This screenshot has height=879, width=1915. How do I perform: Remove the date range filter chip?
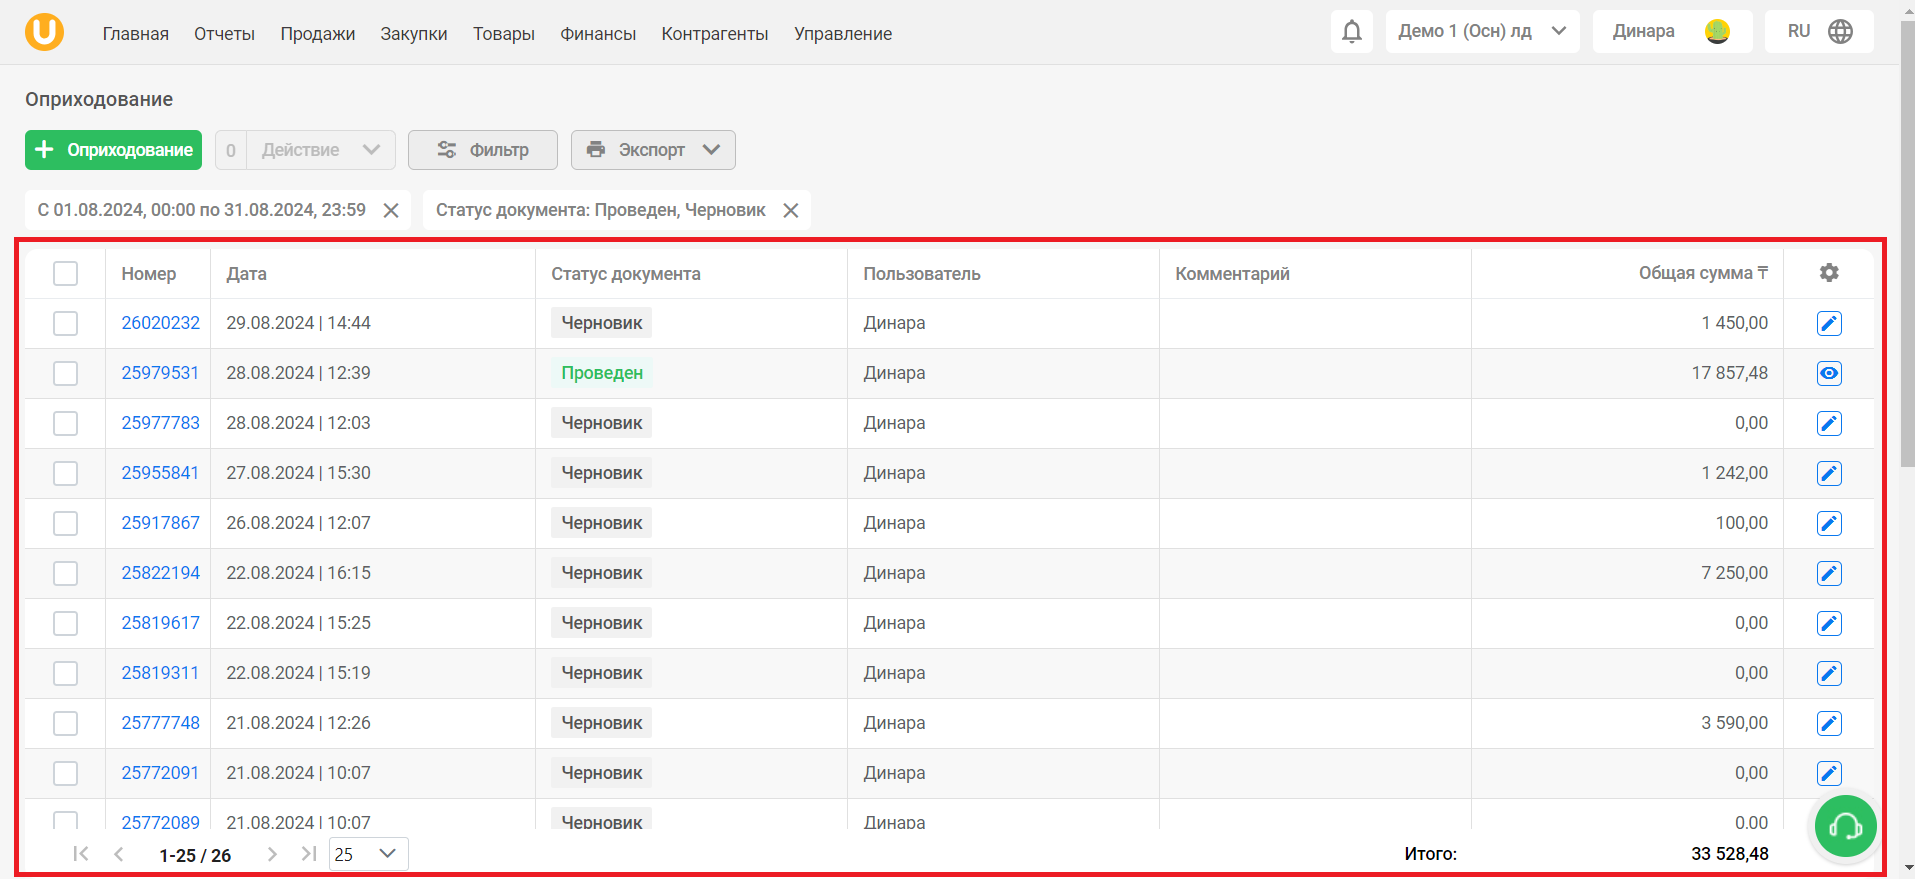click(x=391, y=210)
